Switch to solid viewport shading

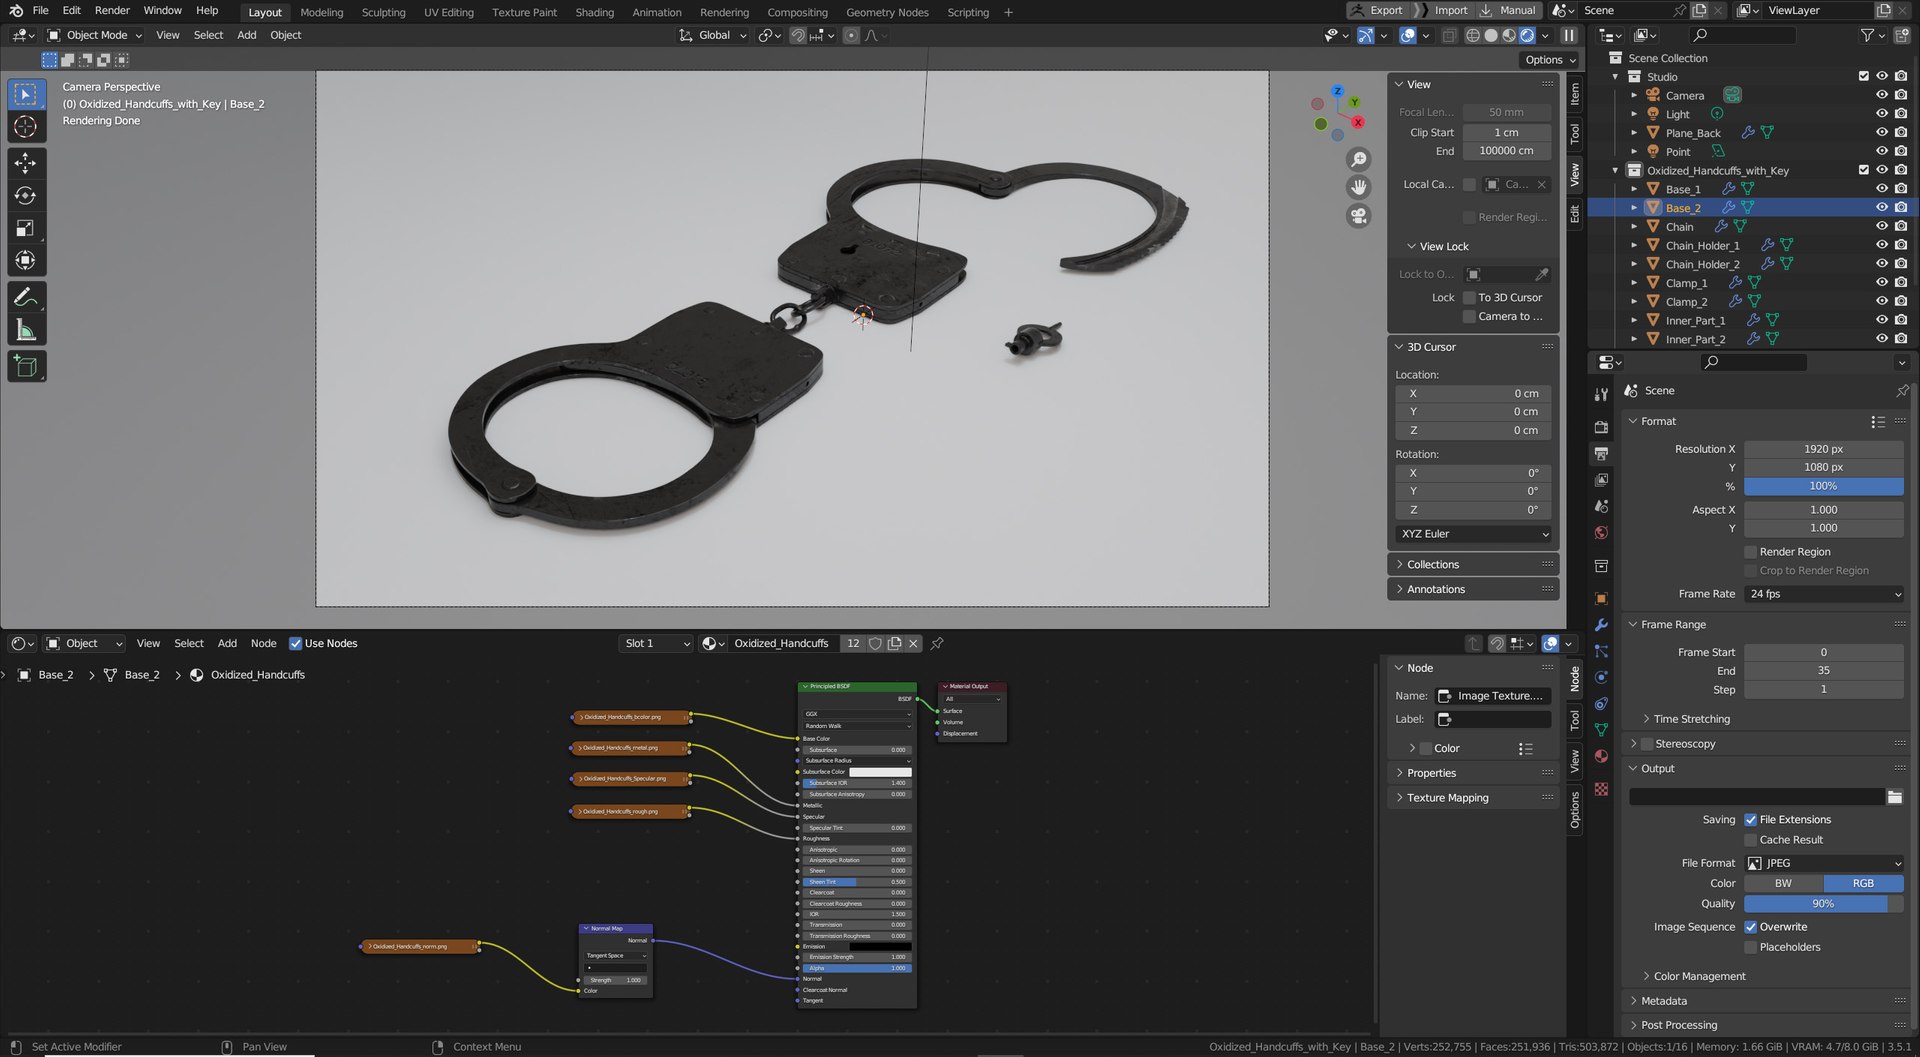click(1491, 35)
